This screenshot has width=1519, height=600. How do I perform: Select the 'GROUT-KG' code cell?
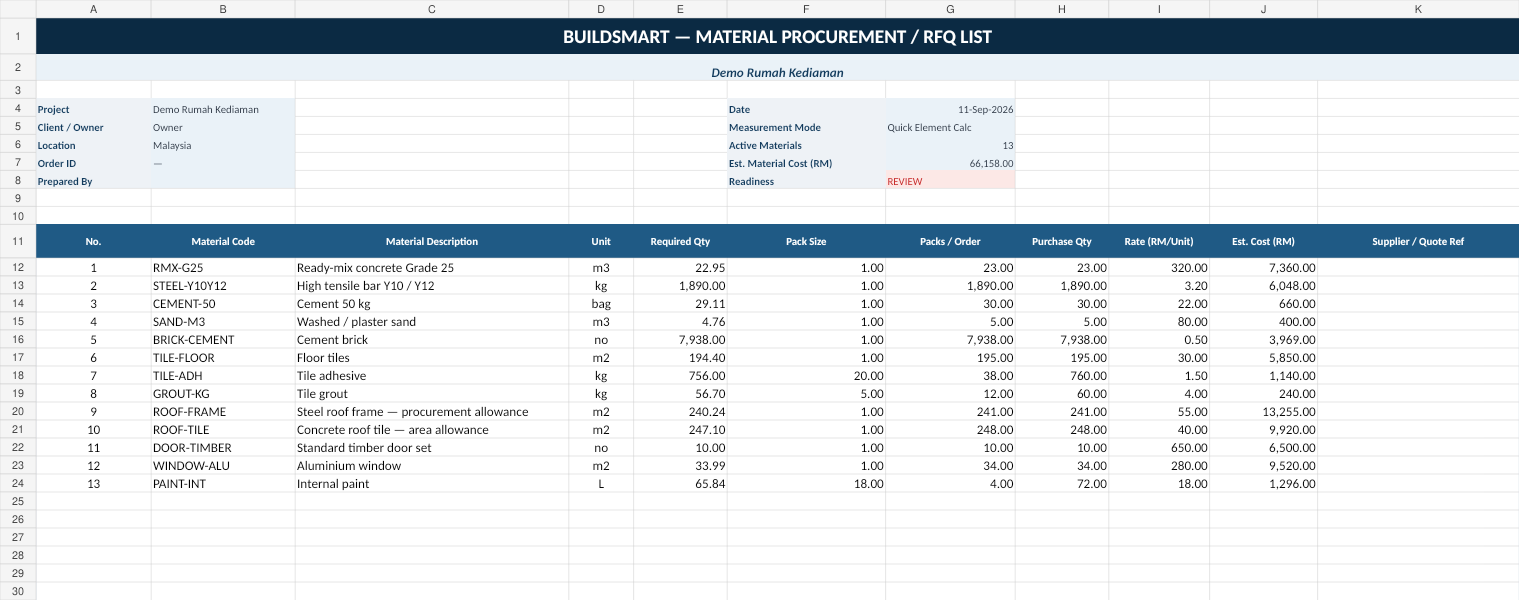[223, 394]
